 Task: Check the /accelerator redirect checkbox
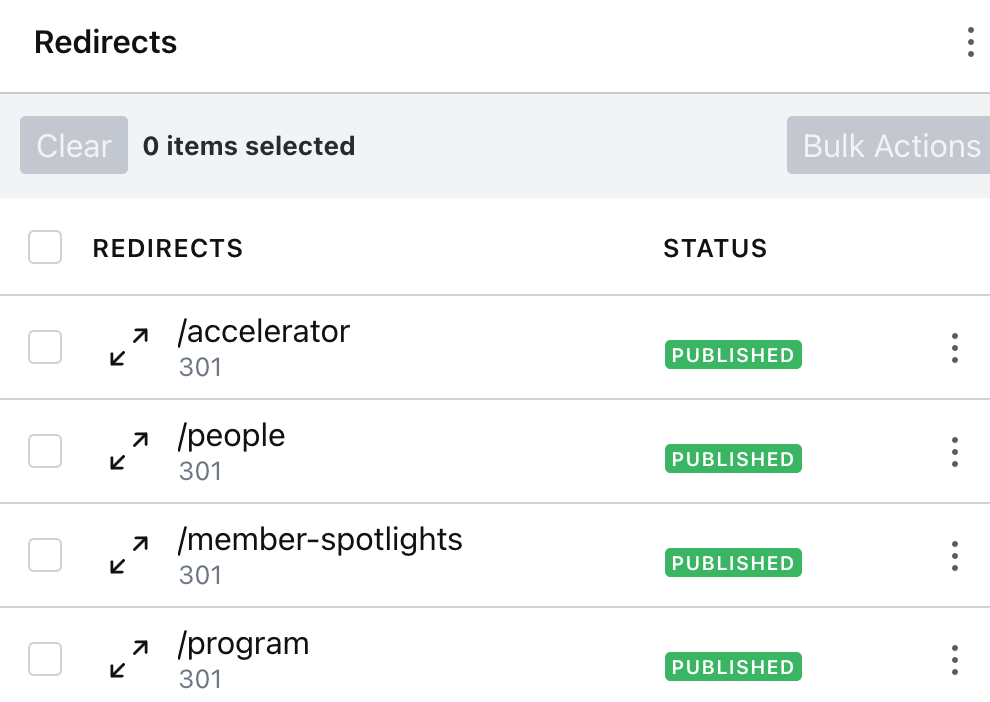pos(45,347)
